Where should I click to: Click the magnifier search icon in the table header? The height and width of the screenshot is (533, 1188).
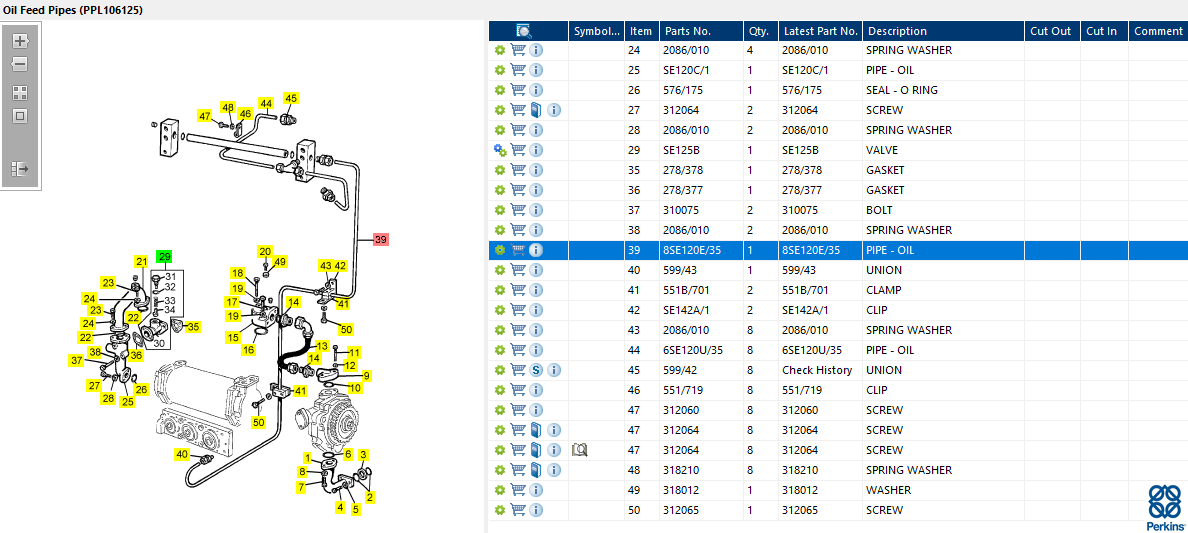(524, 31)
